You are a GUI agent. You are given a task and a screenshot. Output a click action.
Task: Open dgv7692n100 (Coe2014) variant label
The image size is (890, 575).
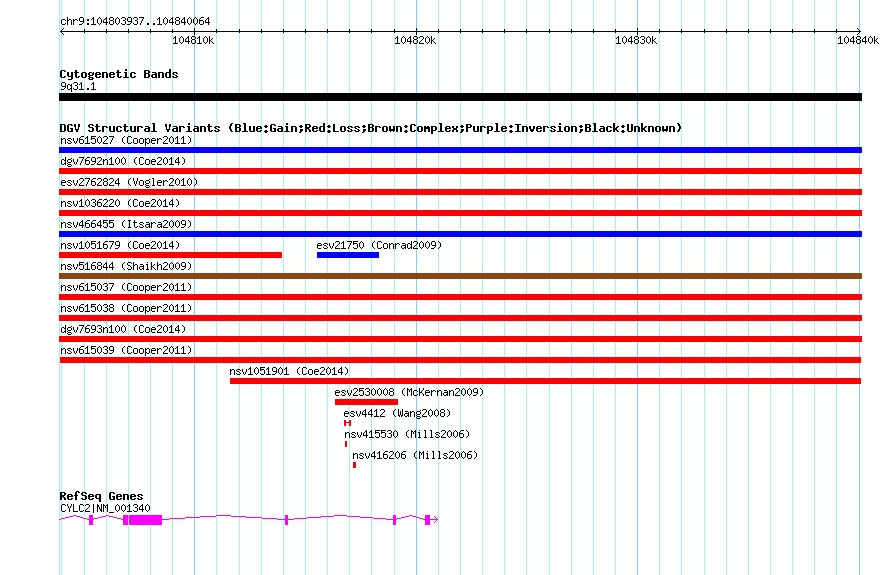tap(123, 161)
